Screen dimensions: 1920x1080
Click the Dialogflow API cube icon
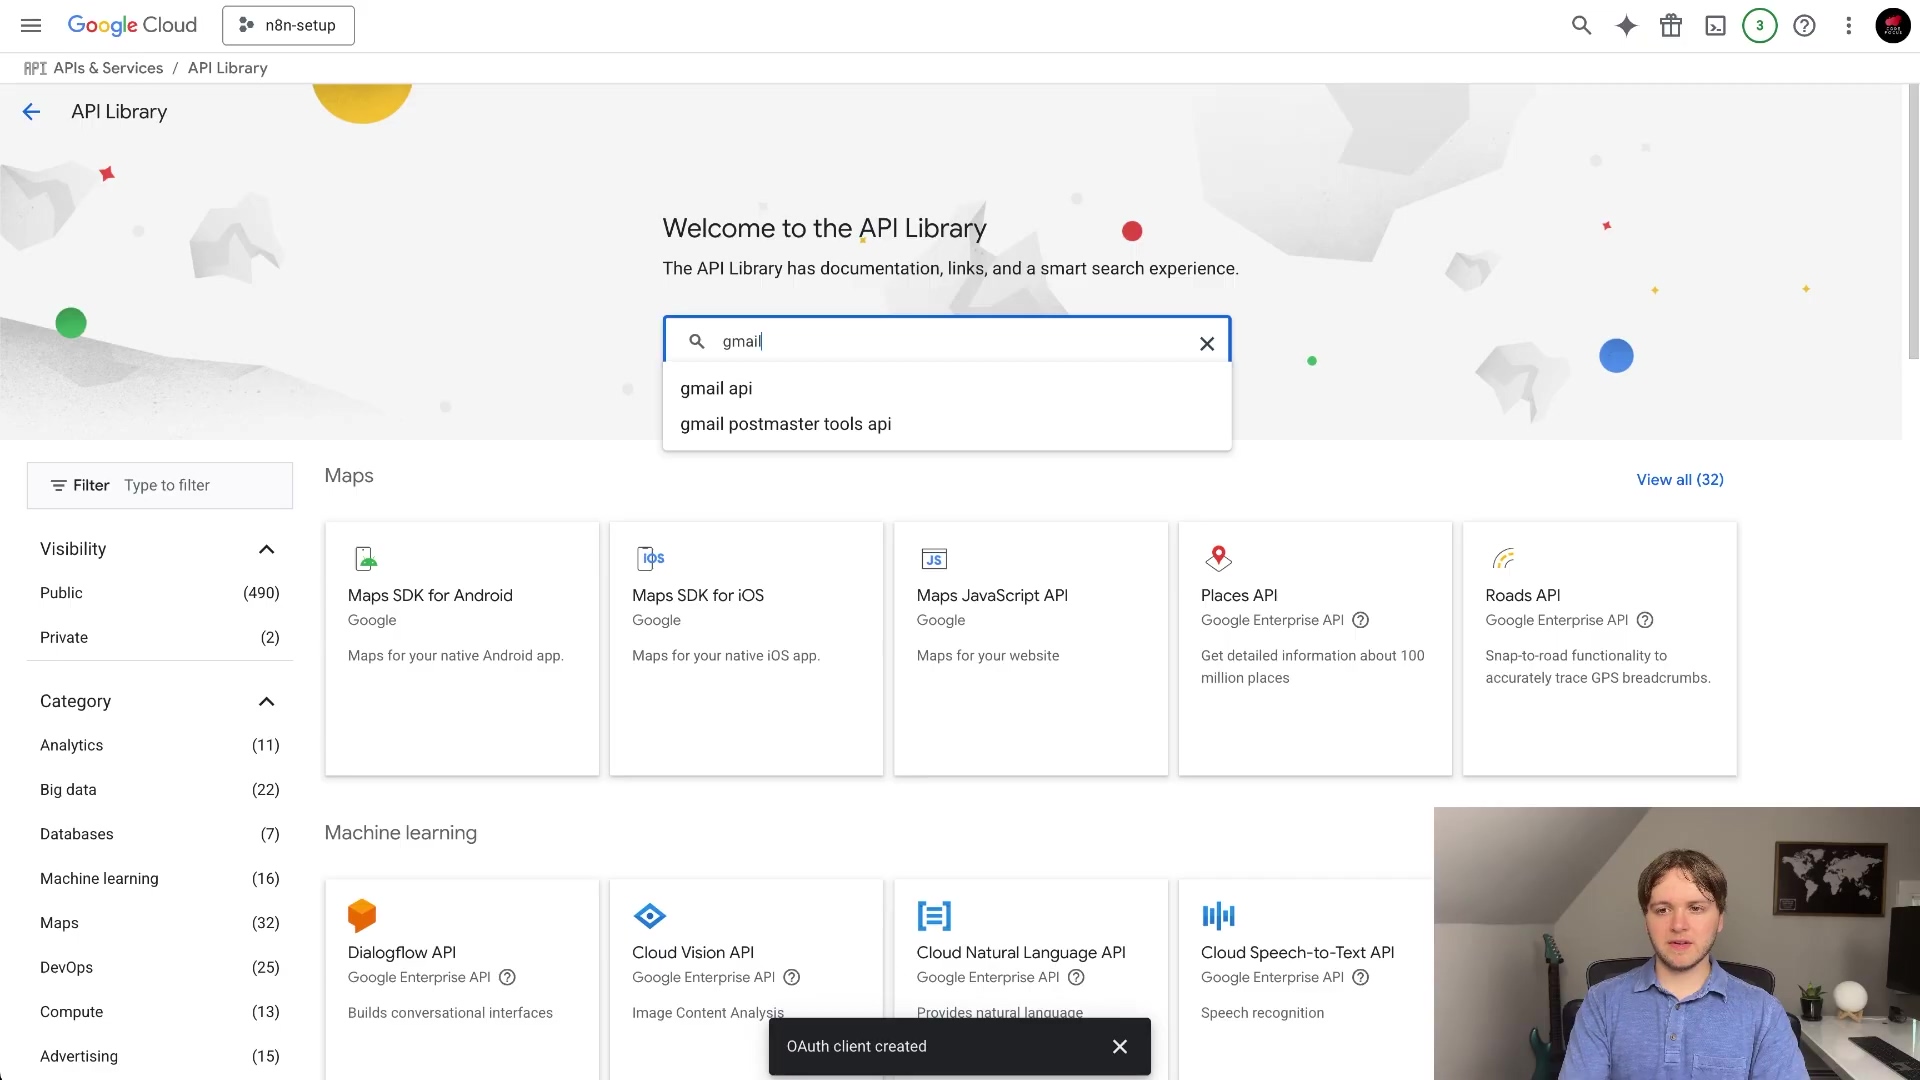click(362, 915)
